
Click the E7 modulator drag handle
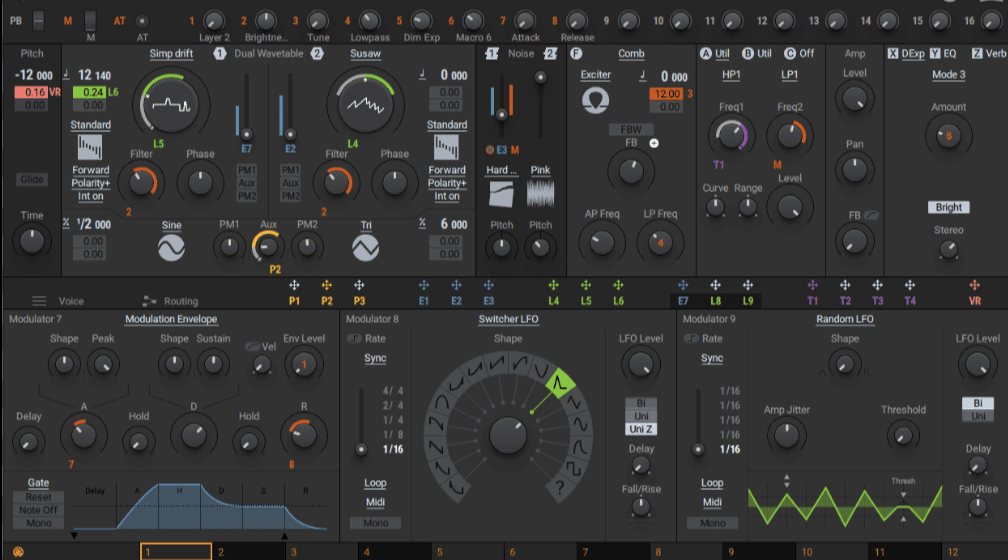[683, 285]
